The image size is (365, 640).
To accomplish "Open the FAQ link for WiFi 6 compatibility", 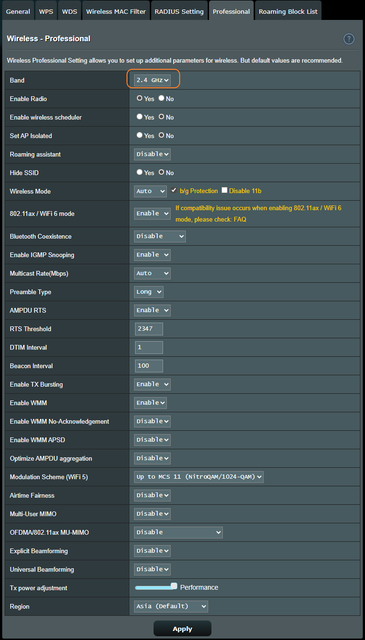I will (240, 220).
